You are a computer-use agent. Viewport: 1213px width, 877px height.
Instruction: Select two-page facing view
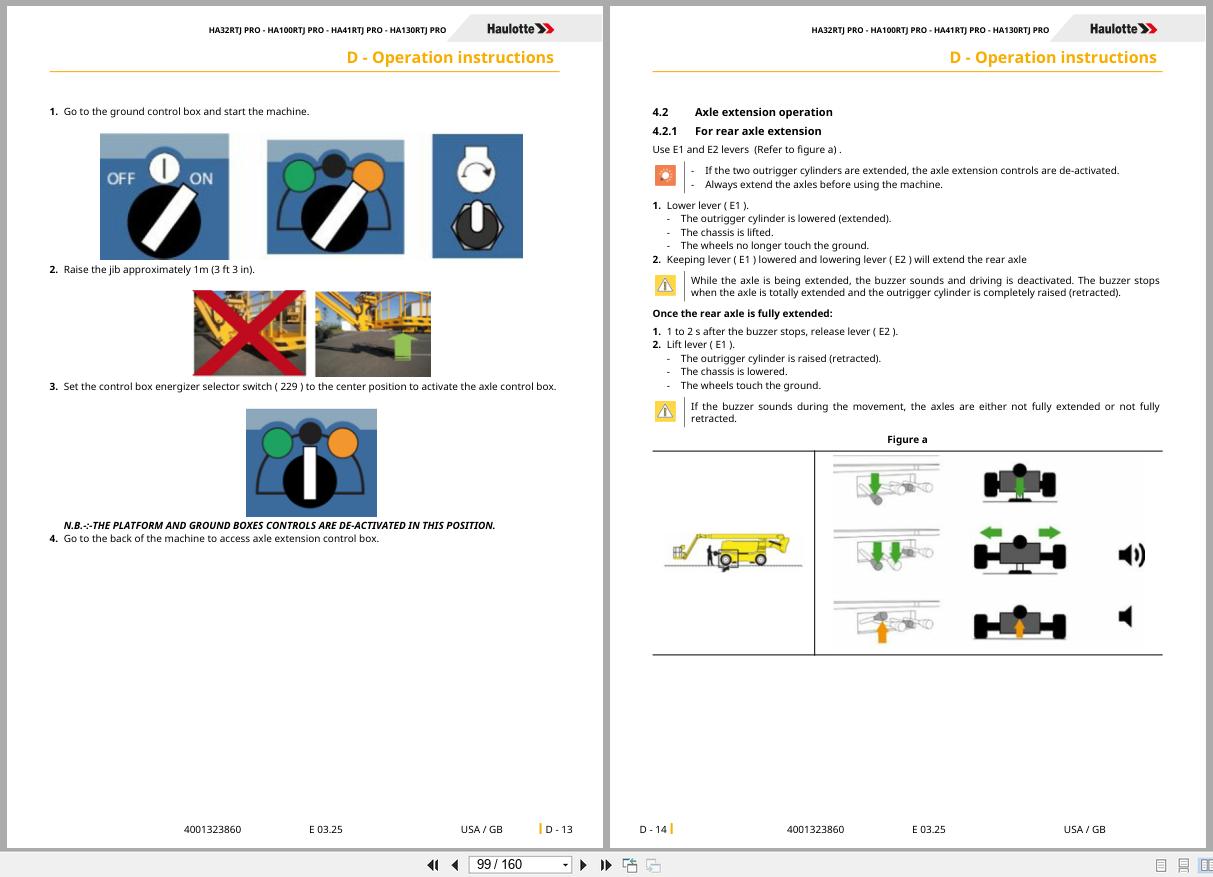pyautogui.click(x=1205, y=865)
